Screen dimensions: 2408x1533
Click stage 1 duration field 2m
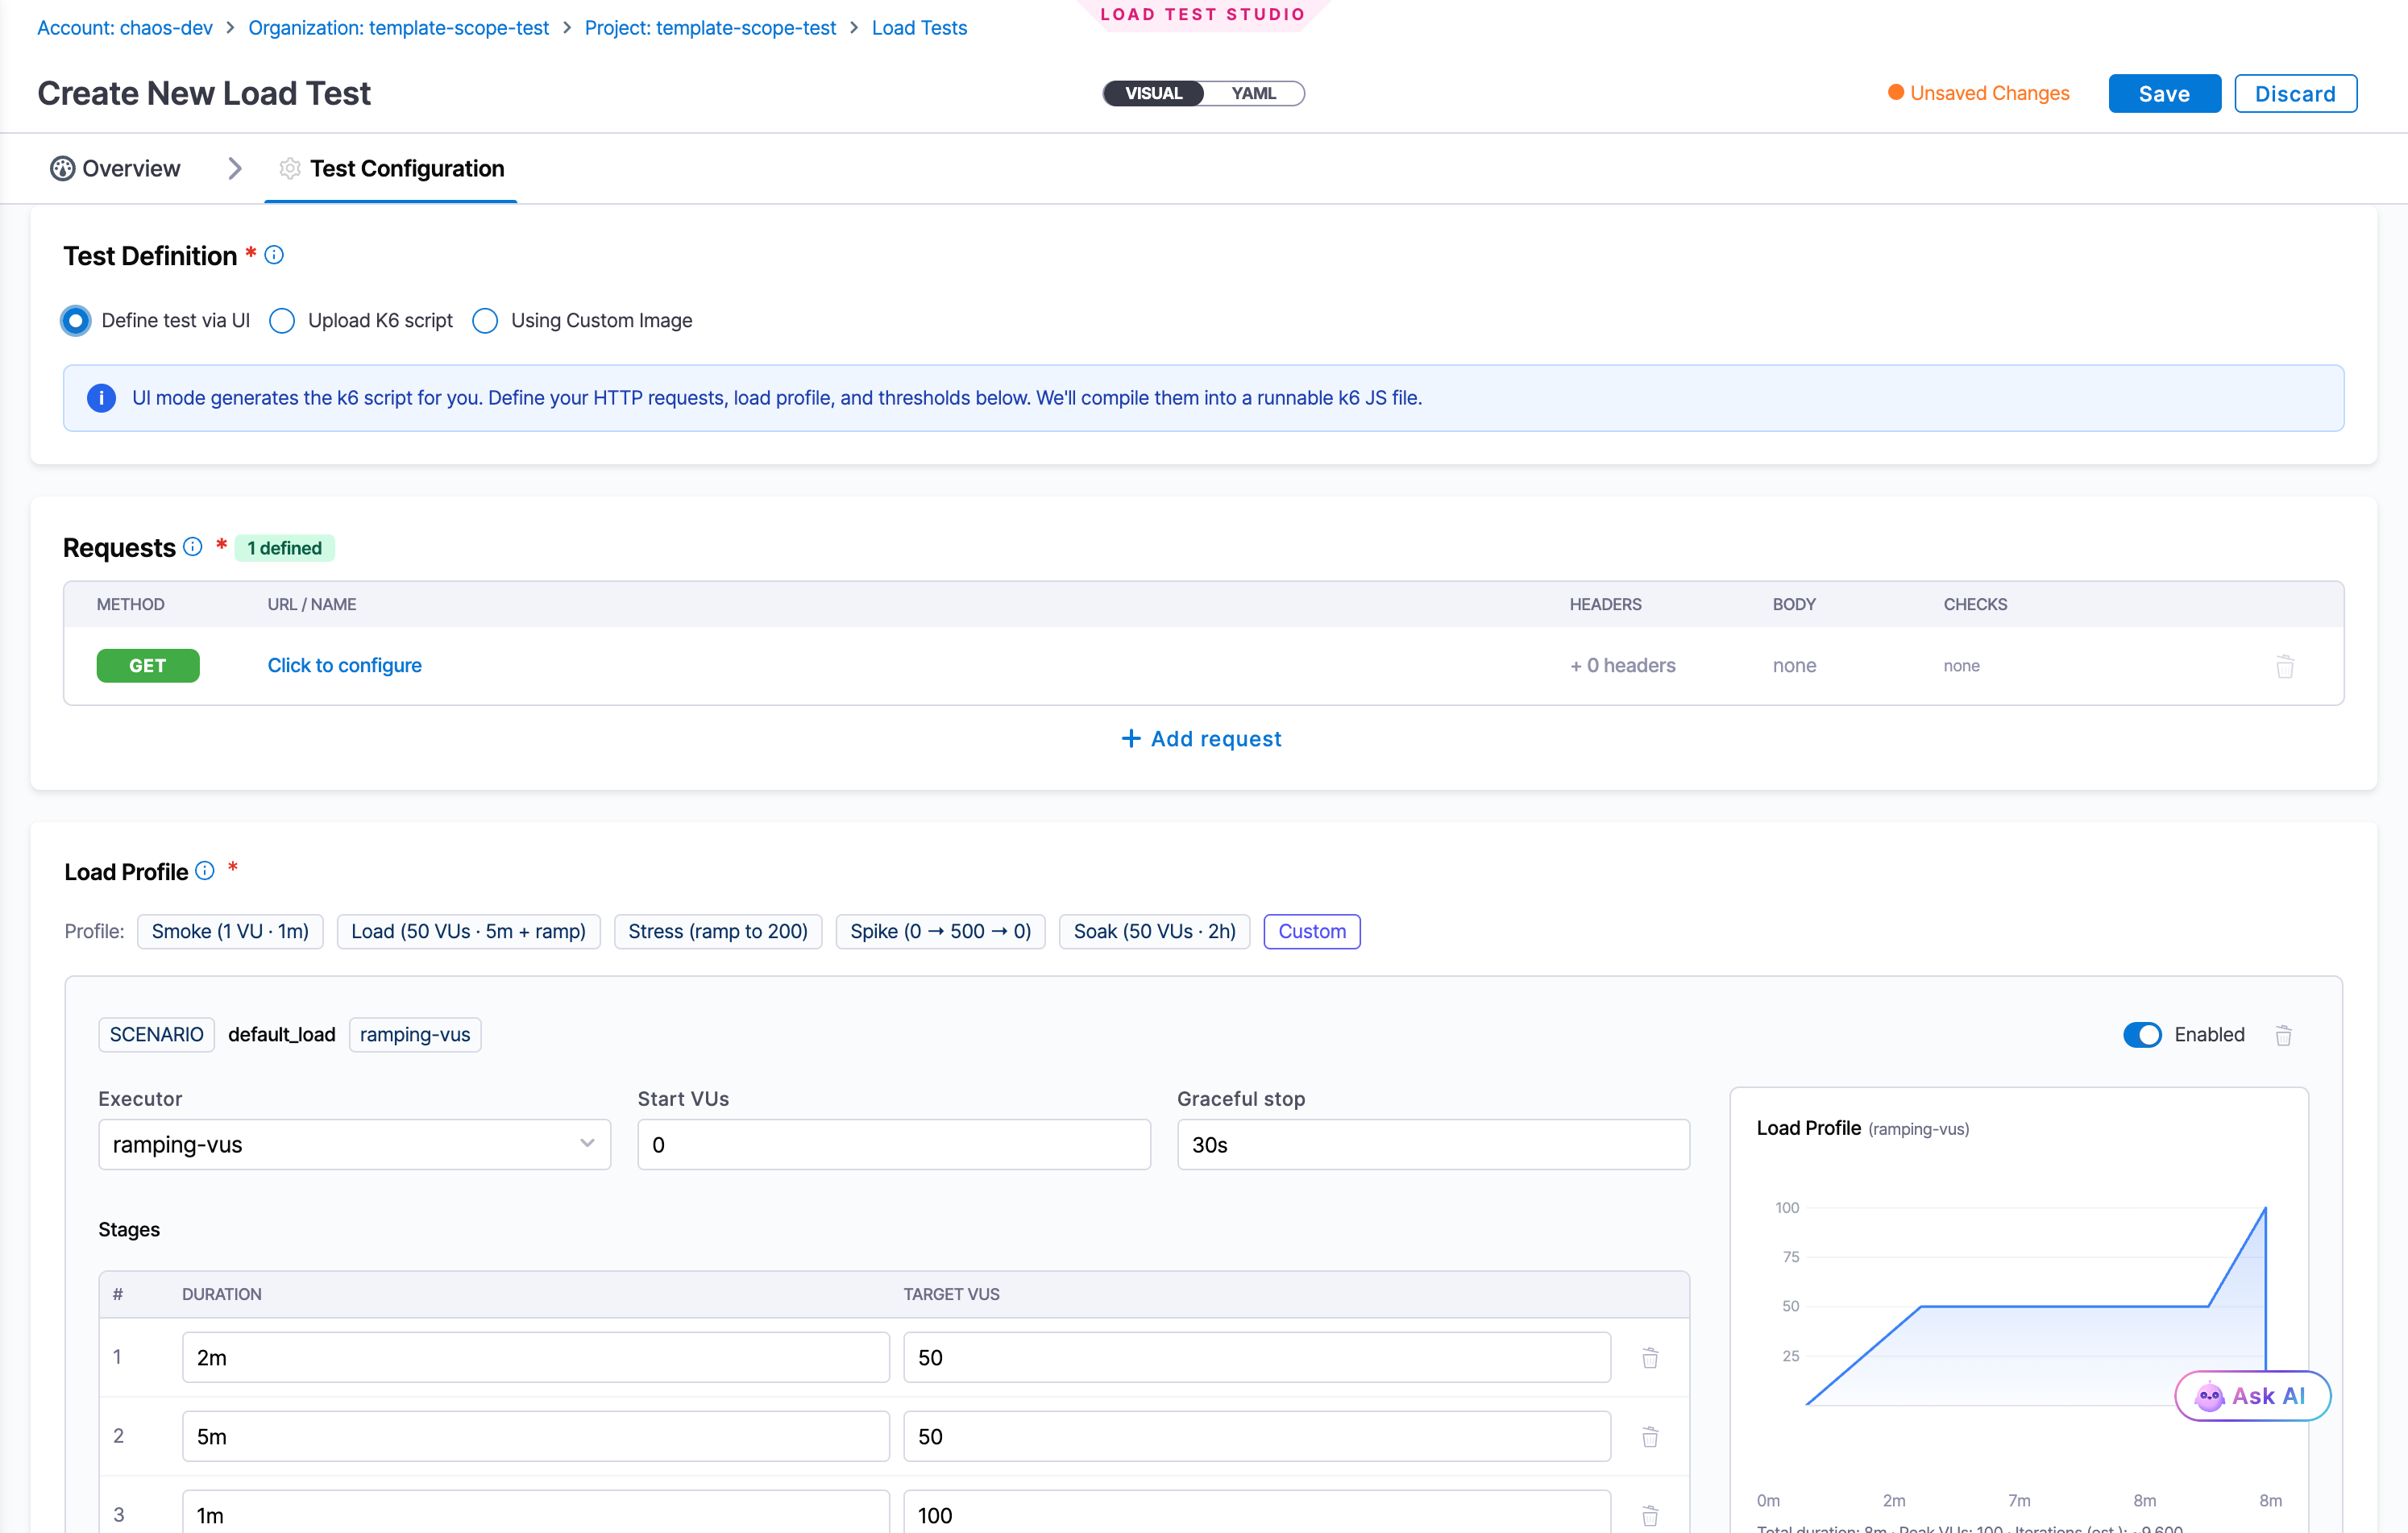pyautogui.click(x=535, y=1357)
